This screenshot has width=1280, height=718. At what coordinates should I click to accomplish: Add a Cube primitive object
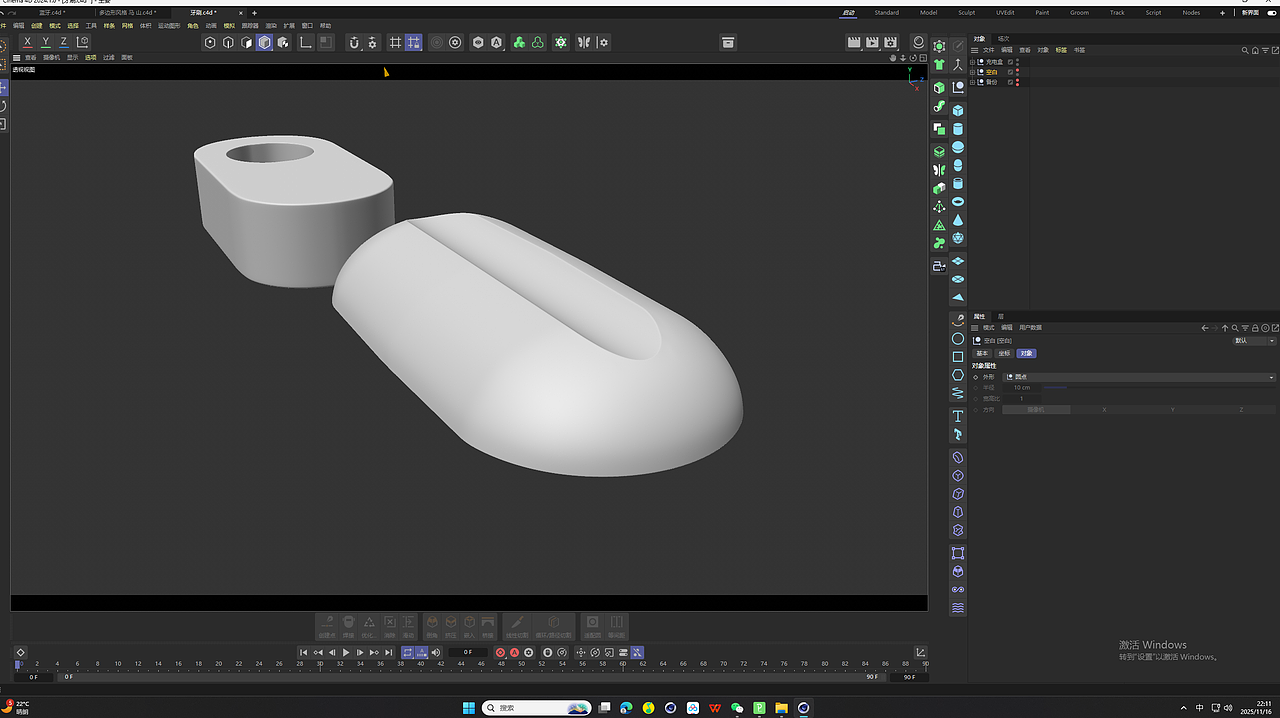[x=958, y=110]
